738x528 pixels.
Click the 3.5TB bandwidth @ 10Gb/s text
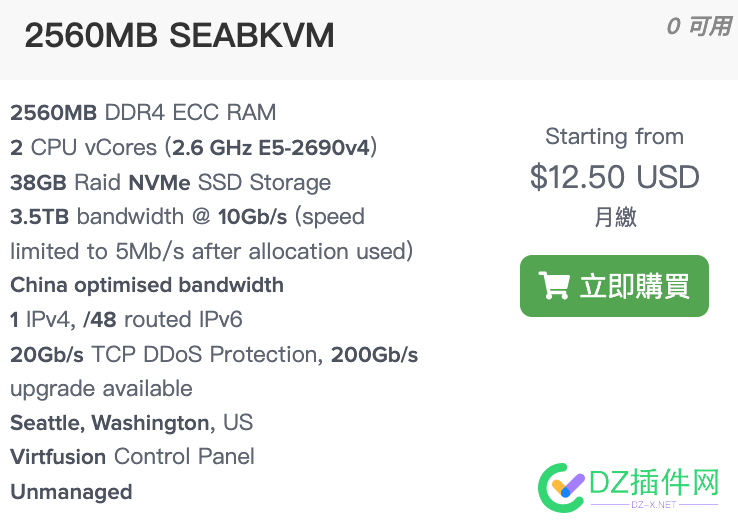tap(149, 217)
